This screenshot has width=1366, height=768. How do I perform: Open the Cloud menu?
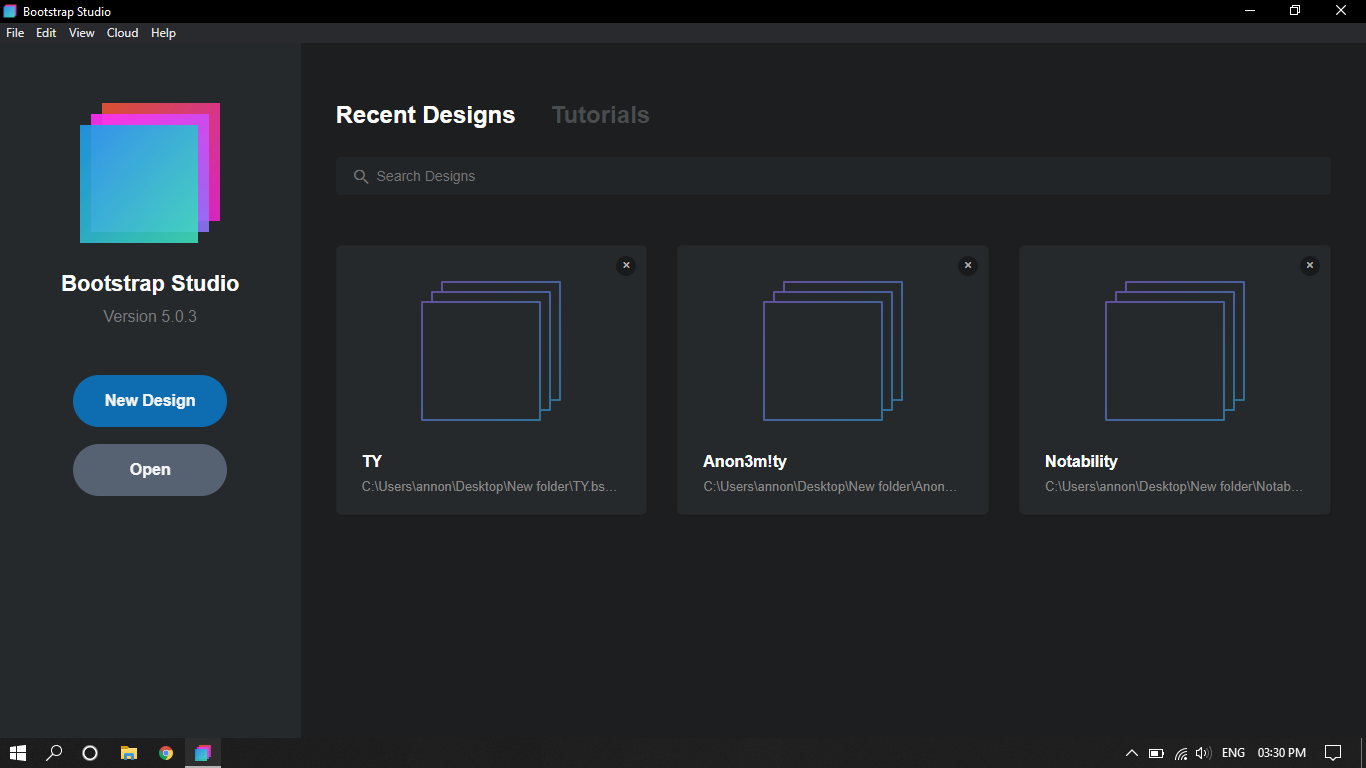point(123,33)
